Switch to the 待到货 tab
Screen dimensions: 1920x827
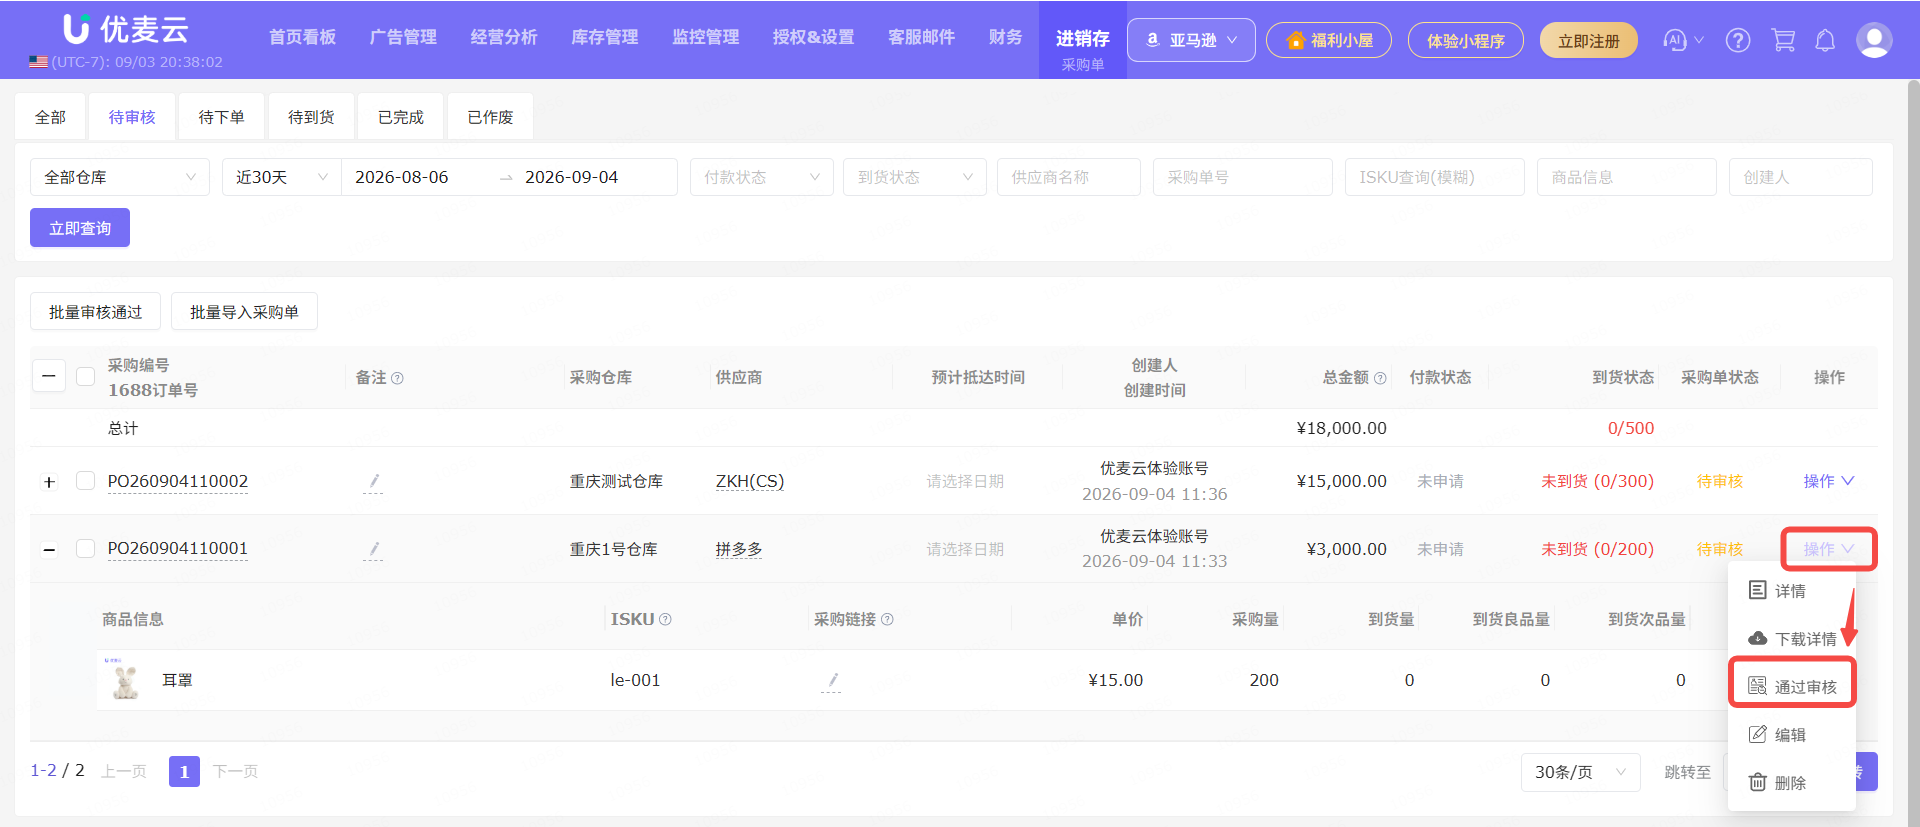pyautogui.click(x=311, y=117)
